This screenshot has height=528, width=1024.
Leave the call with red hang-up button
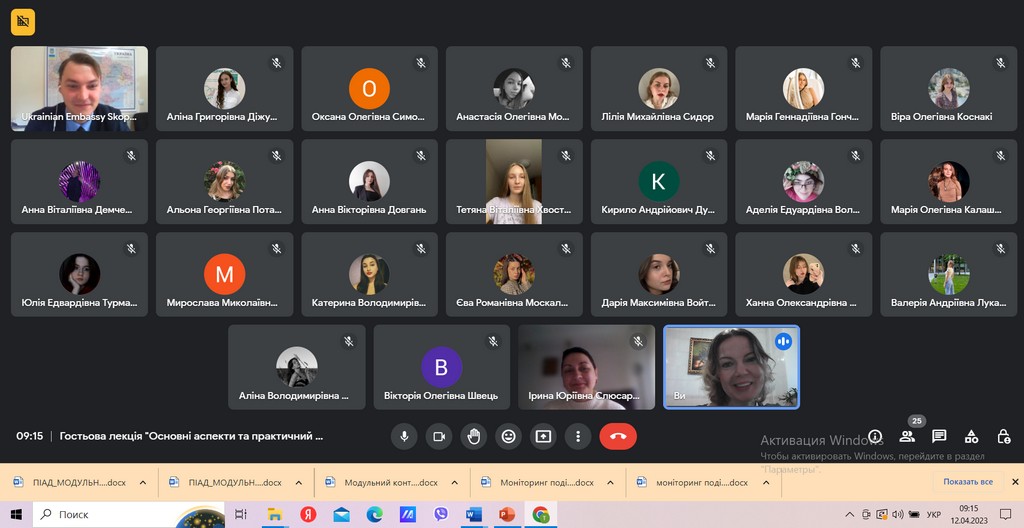618,436
